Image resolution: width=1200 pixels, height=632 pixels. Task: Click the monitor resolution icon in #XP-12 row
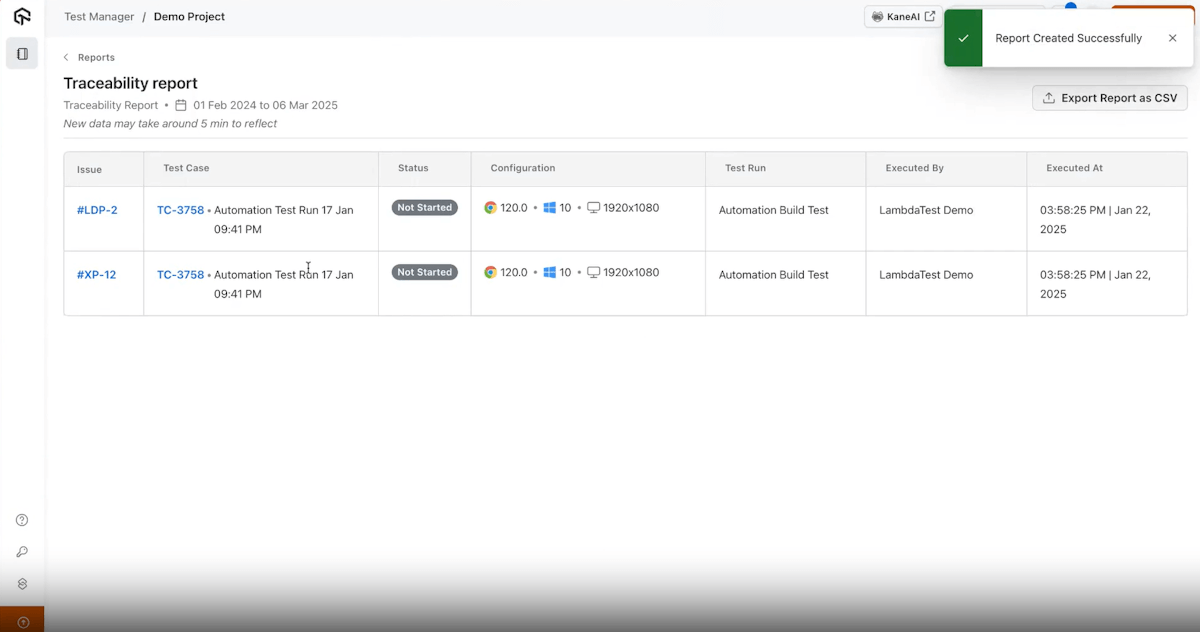[x=593, y=272]
